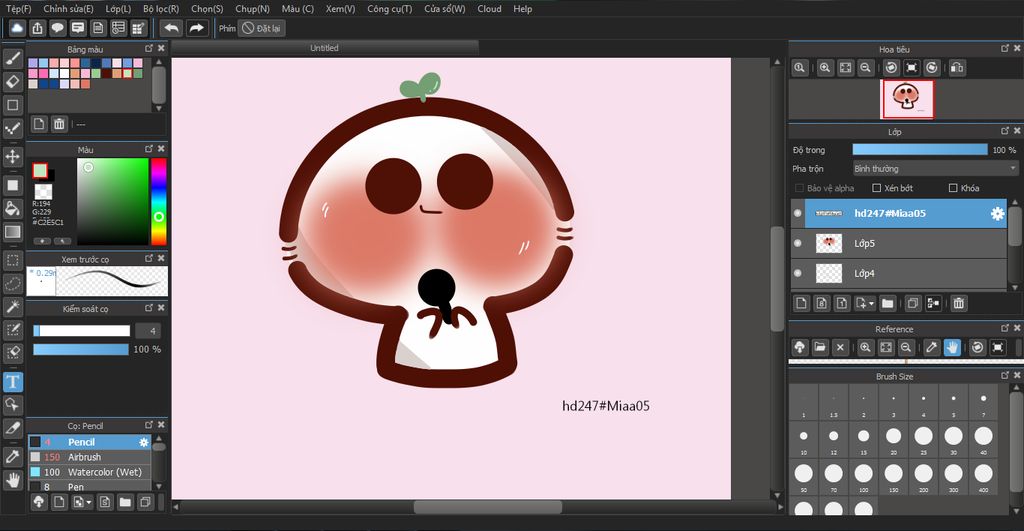
Task: Delete the layer with trash icon
Action: [x=959, y=303]
